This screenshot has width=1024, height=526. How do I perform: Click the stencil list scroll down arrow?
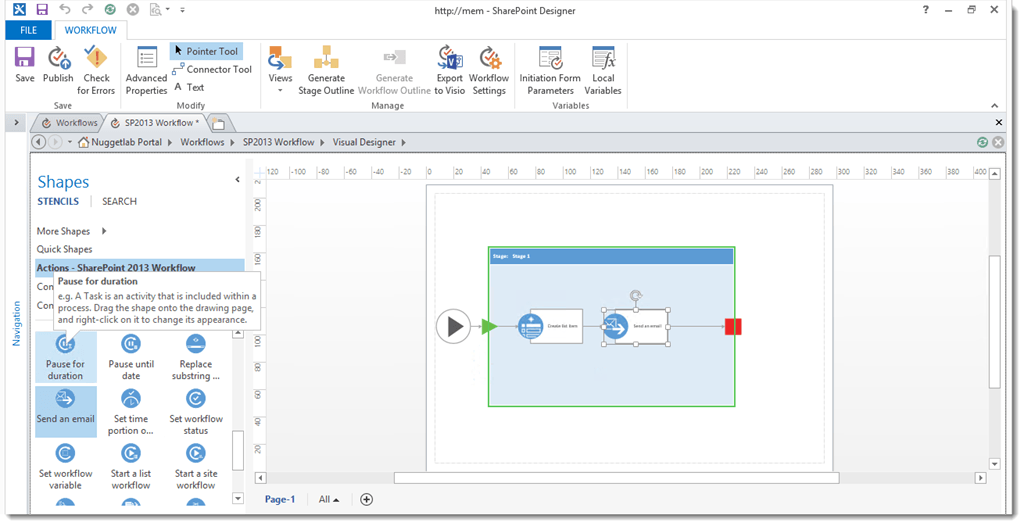[238, 499]
